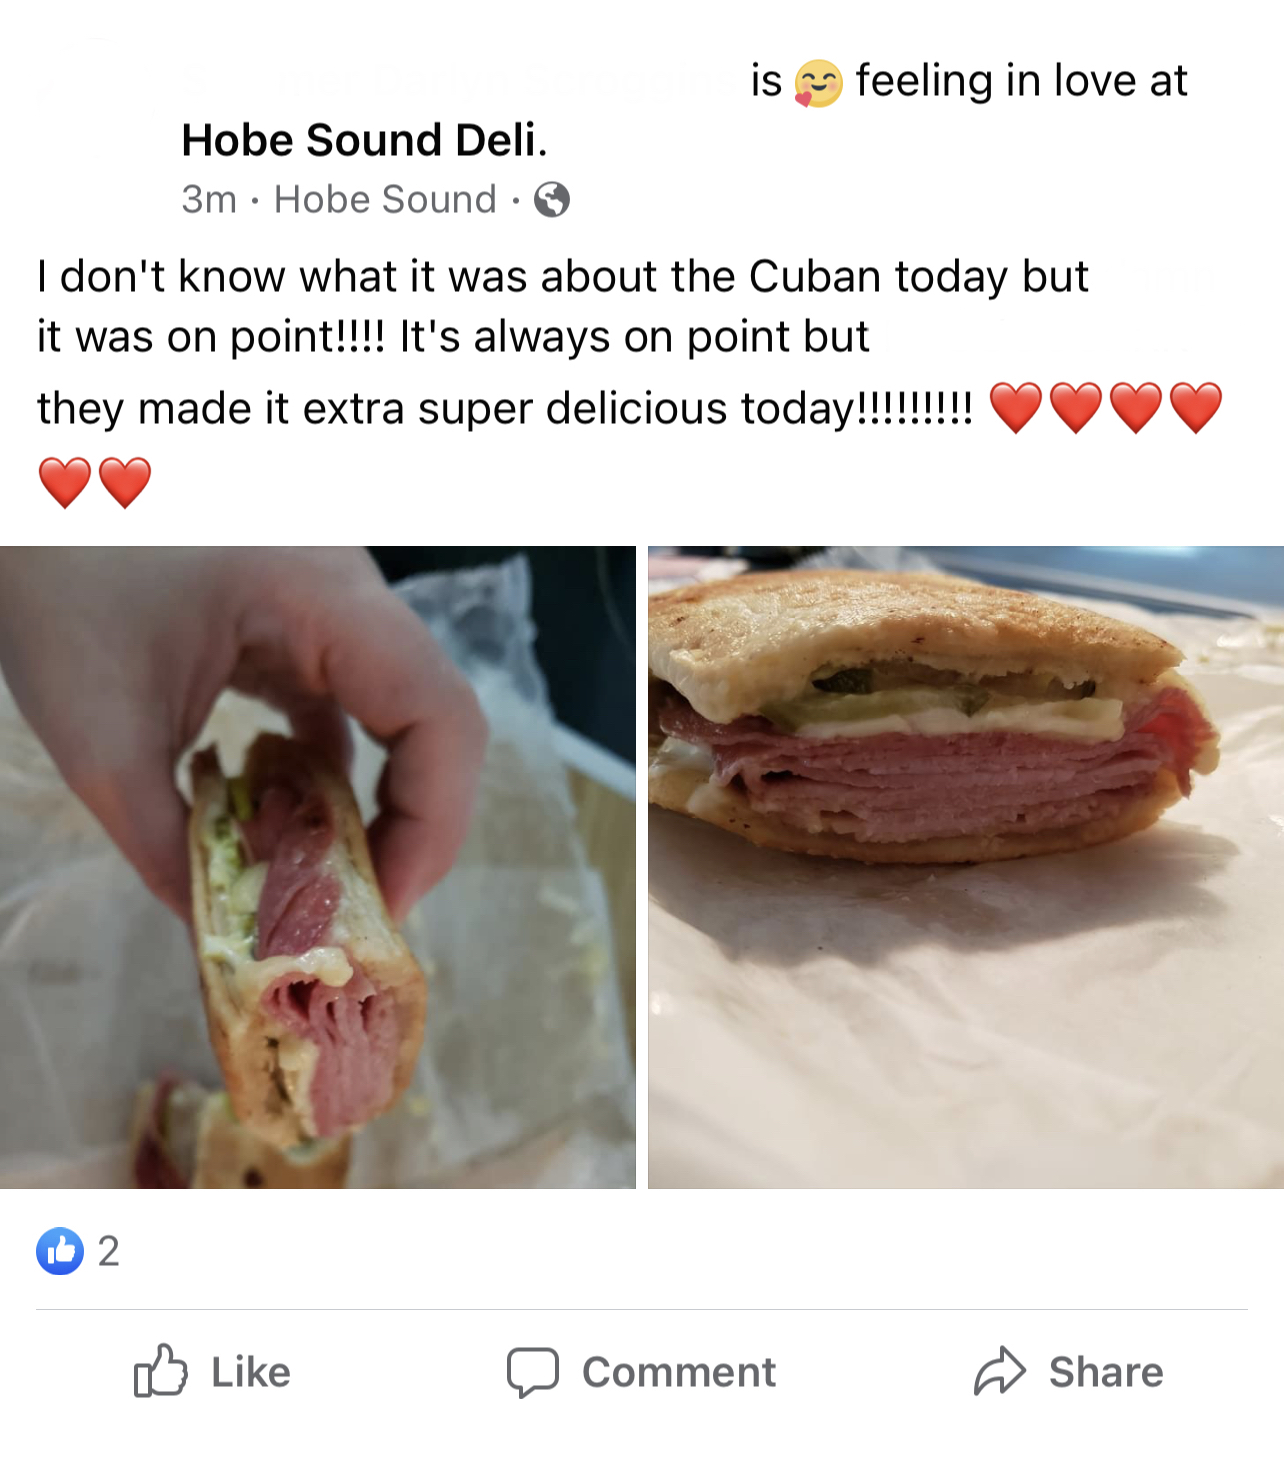Click the 3m post timestamp
The height and width of the screenshot is (1478, 1284).
209,199
